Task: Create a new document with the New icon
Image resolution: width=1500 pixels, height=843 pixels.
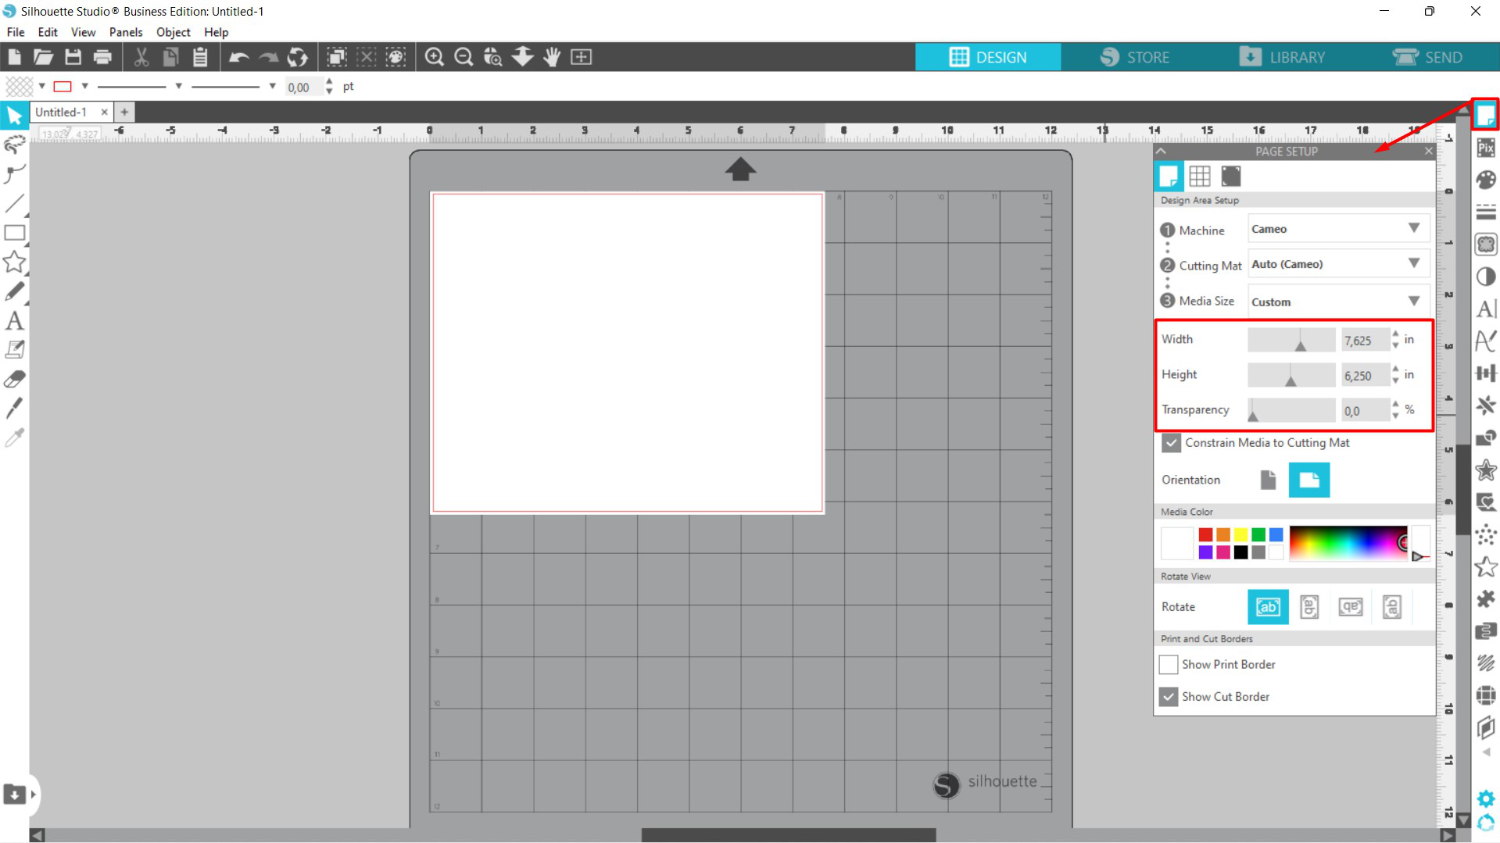Action: coord(14,57)
